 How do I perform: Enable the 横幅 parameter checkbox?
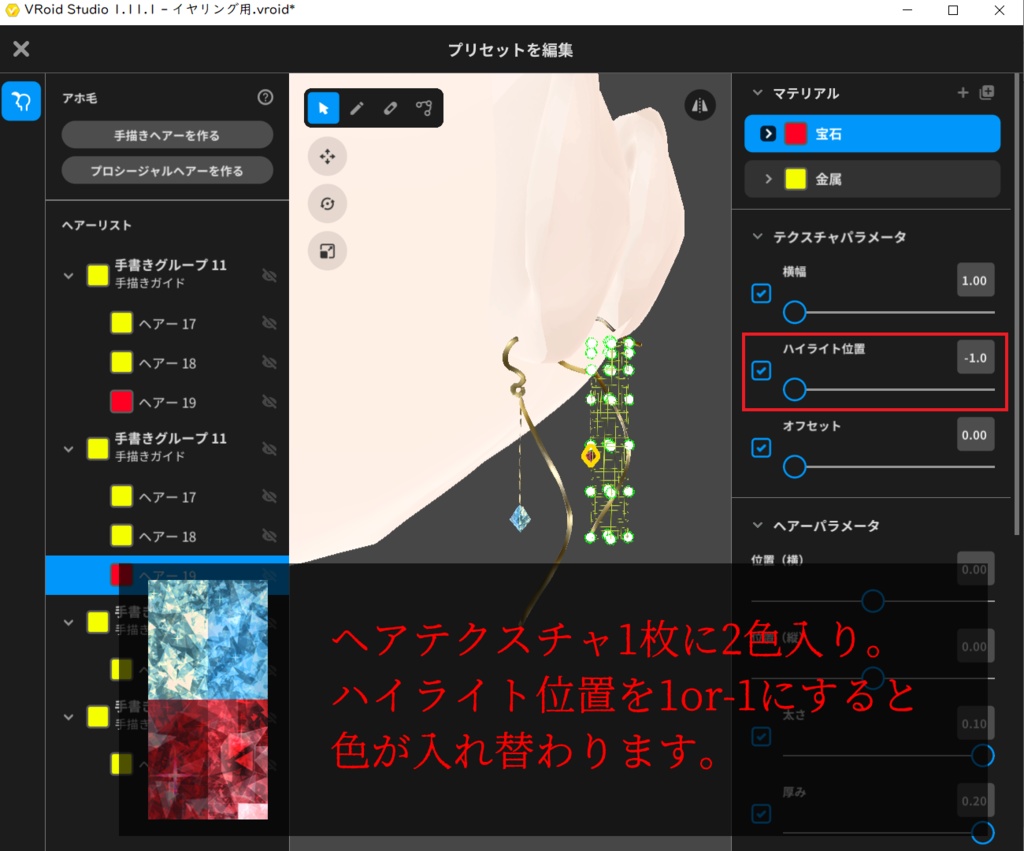pyautogui.click(x=762, y=293)
